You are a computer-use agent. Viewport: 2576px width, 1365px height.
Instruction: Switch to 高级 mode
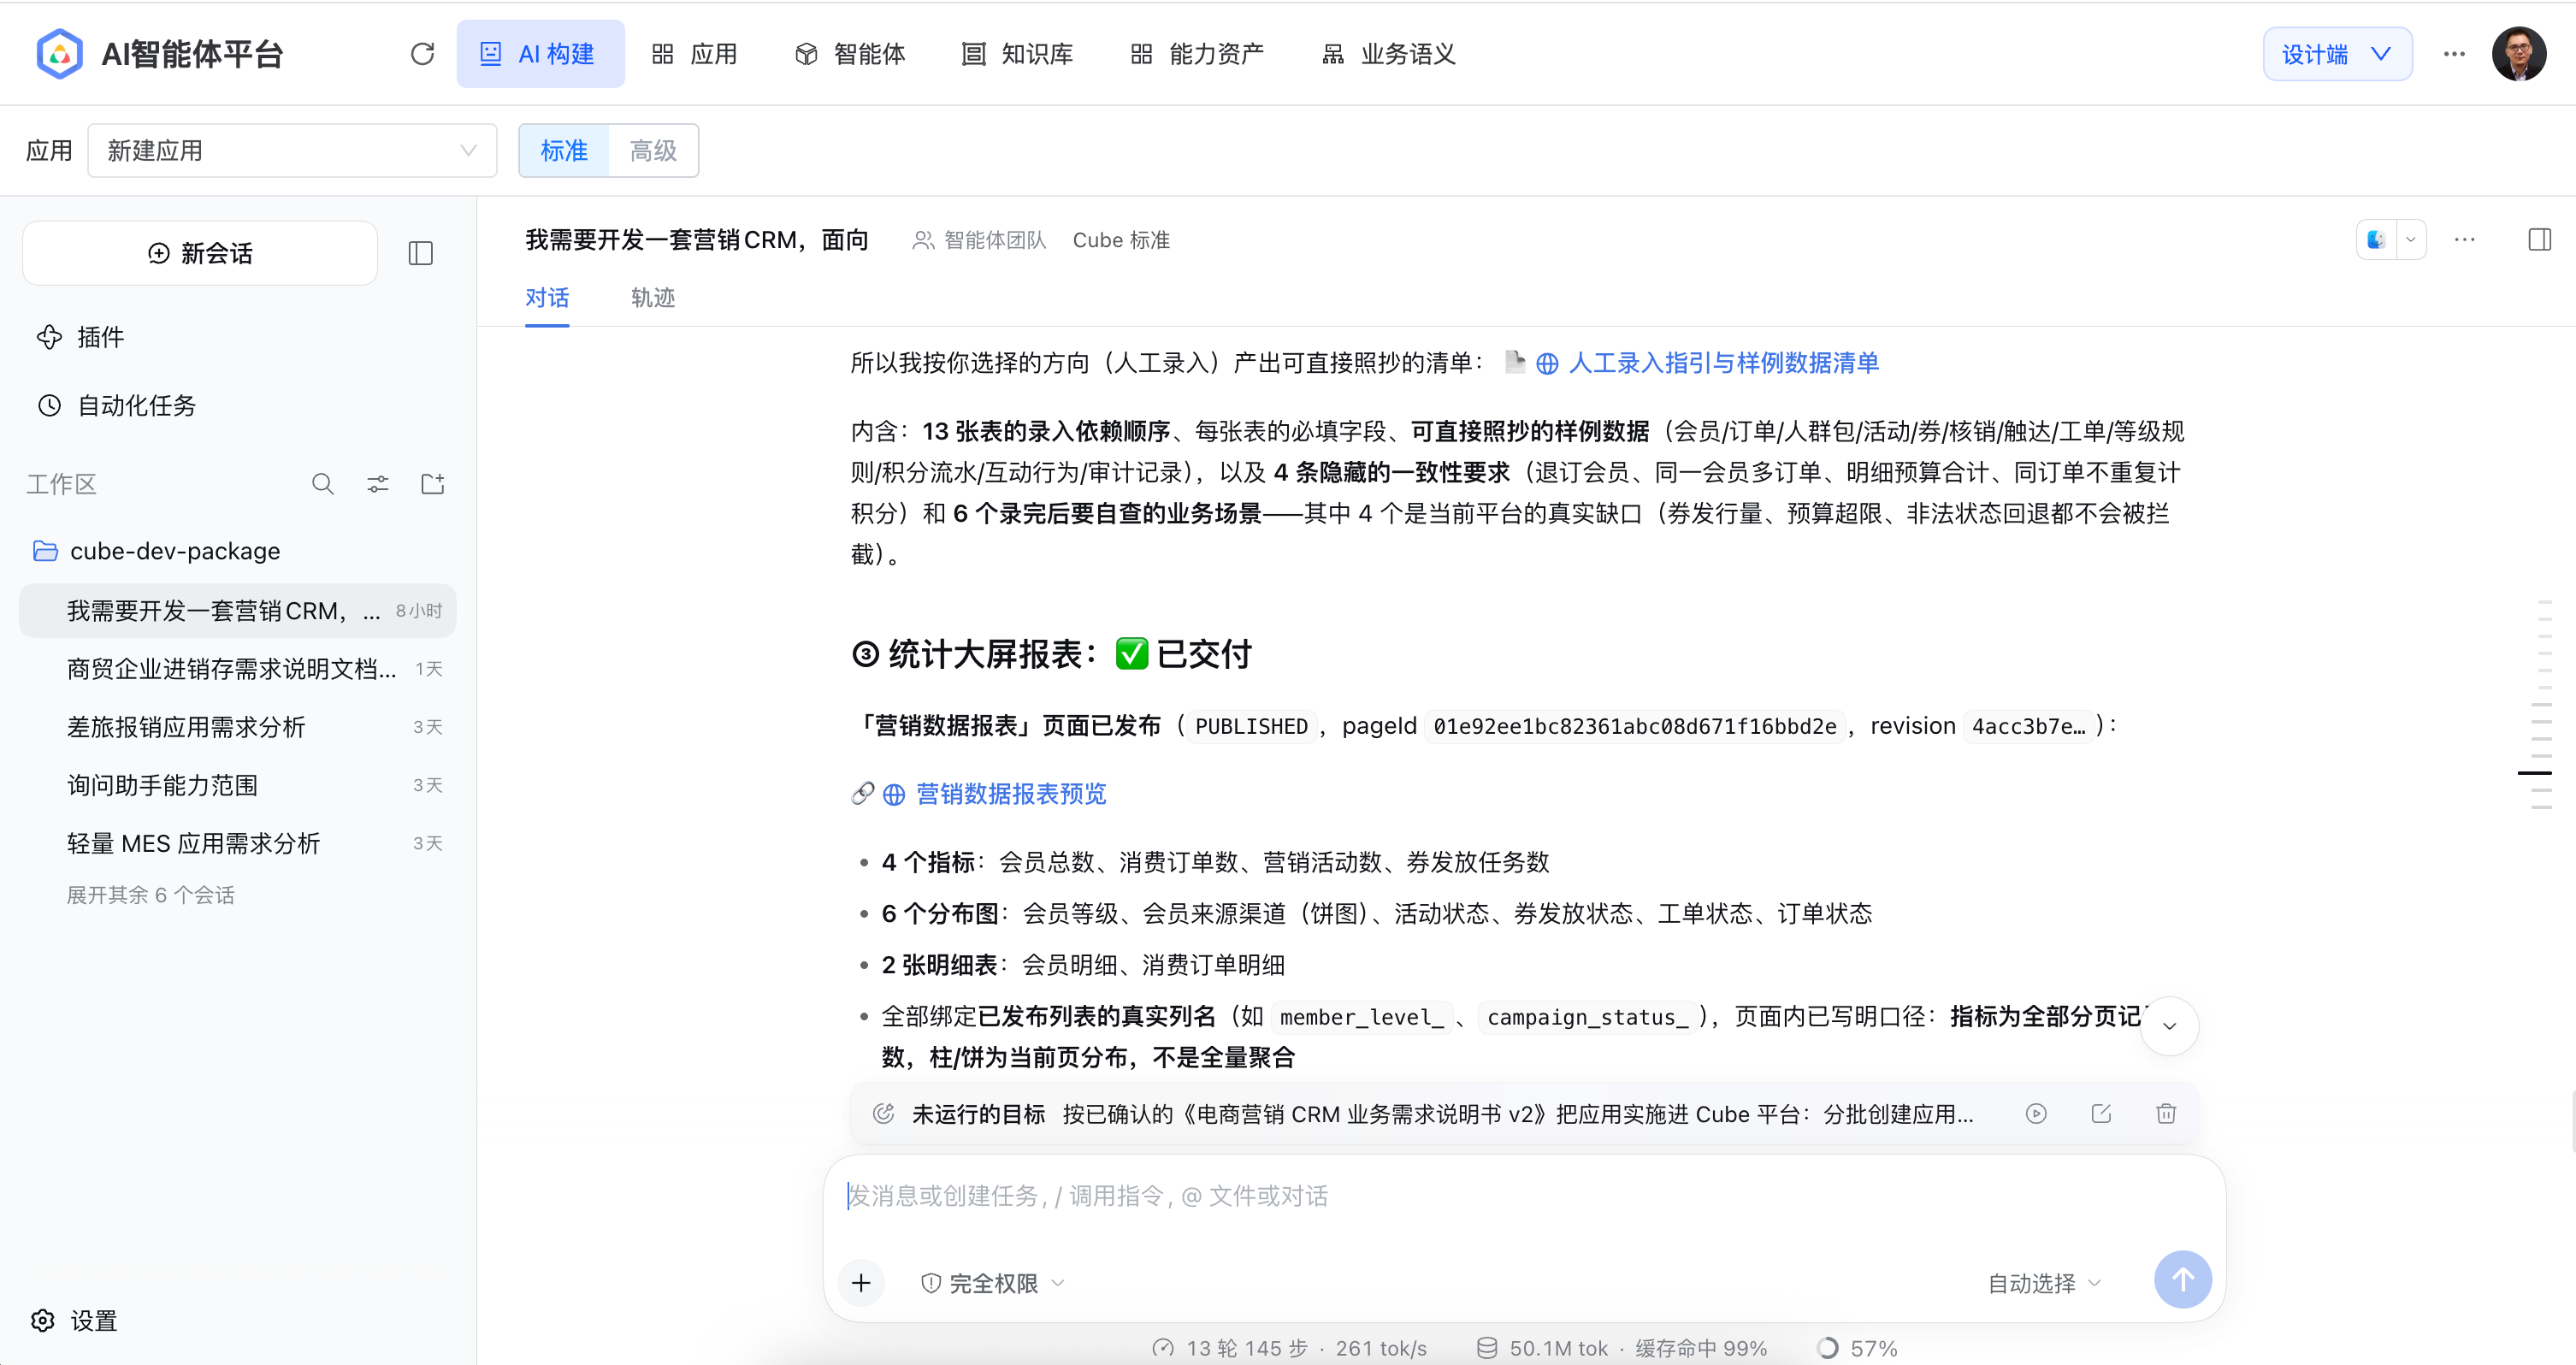pos(653,151)
